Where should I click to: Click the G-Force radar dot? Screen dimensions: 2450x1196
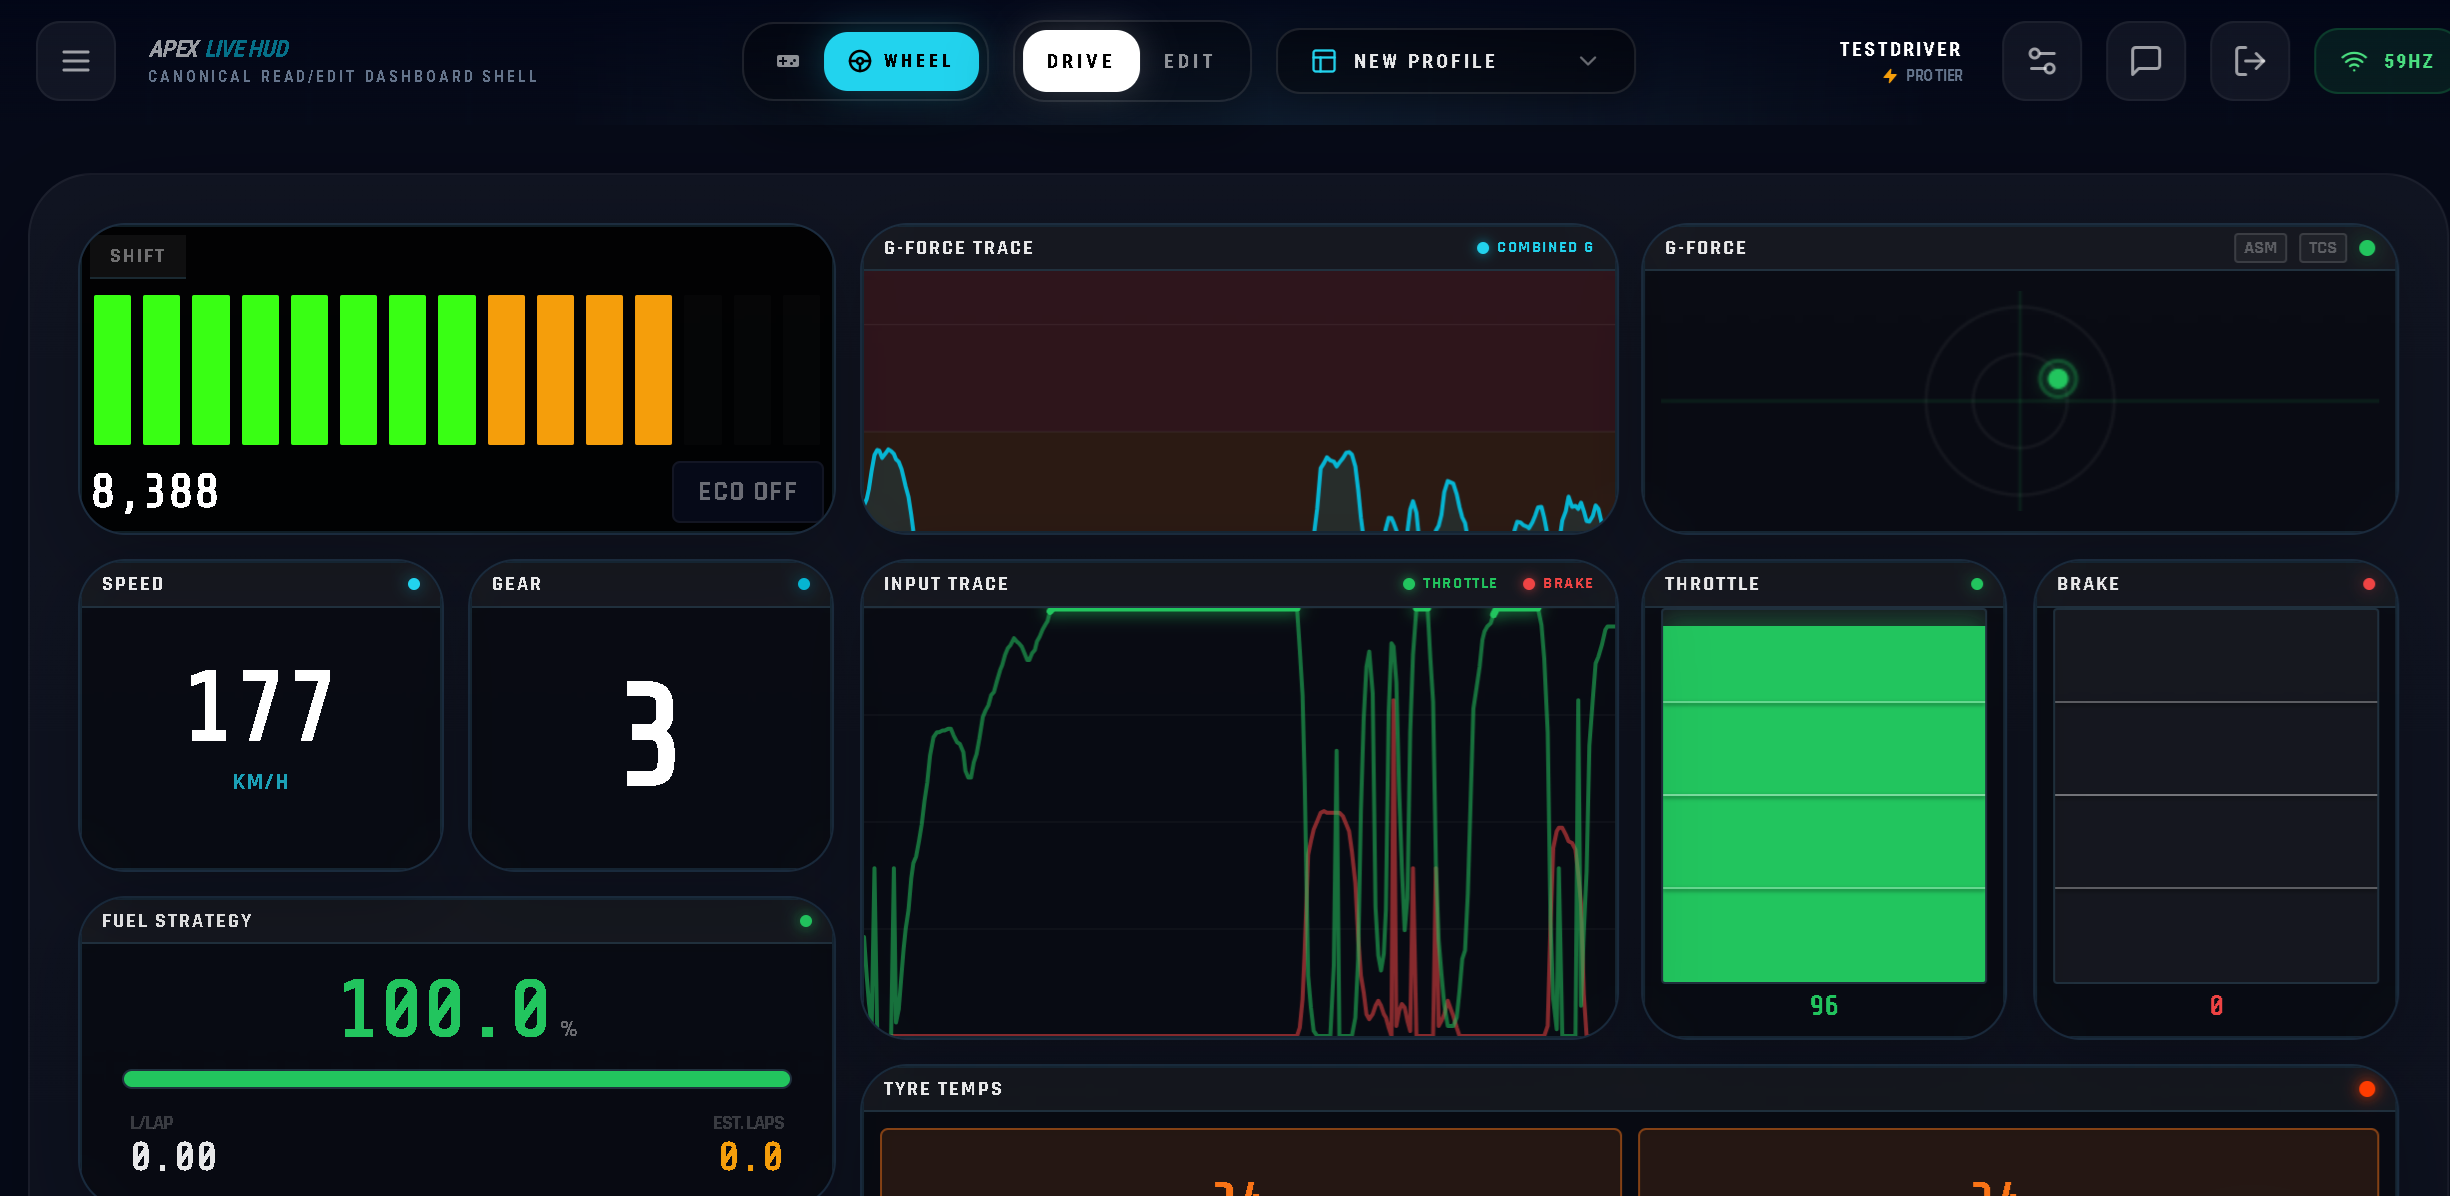(x=2058, y=379)
